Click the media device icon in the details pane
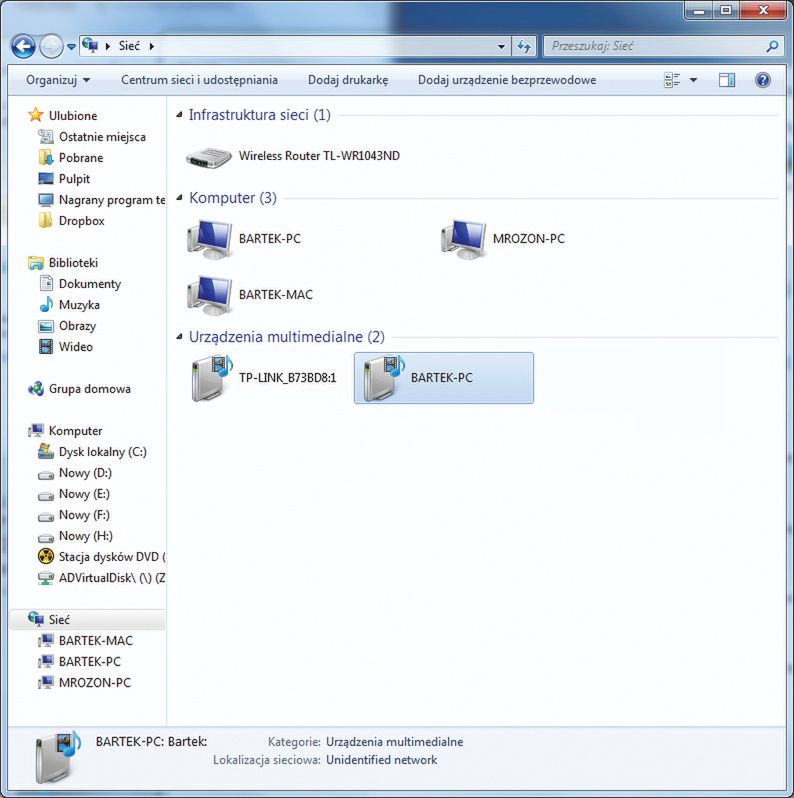 58,757
